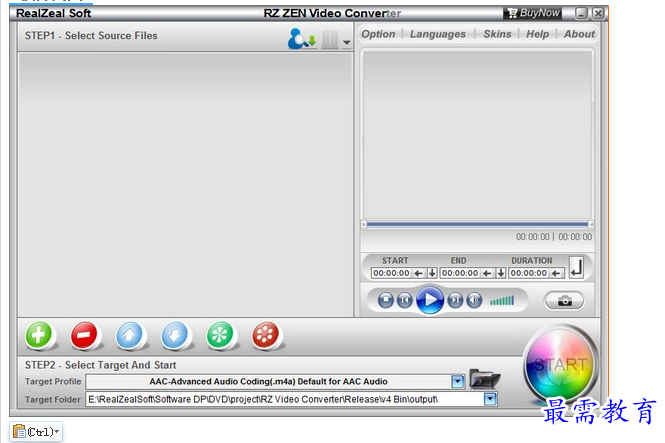The width and height of the screenshot is (665, 443).
Task: Click the BuyNow button
Action: (534, 13)
